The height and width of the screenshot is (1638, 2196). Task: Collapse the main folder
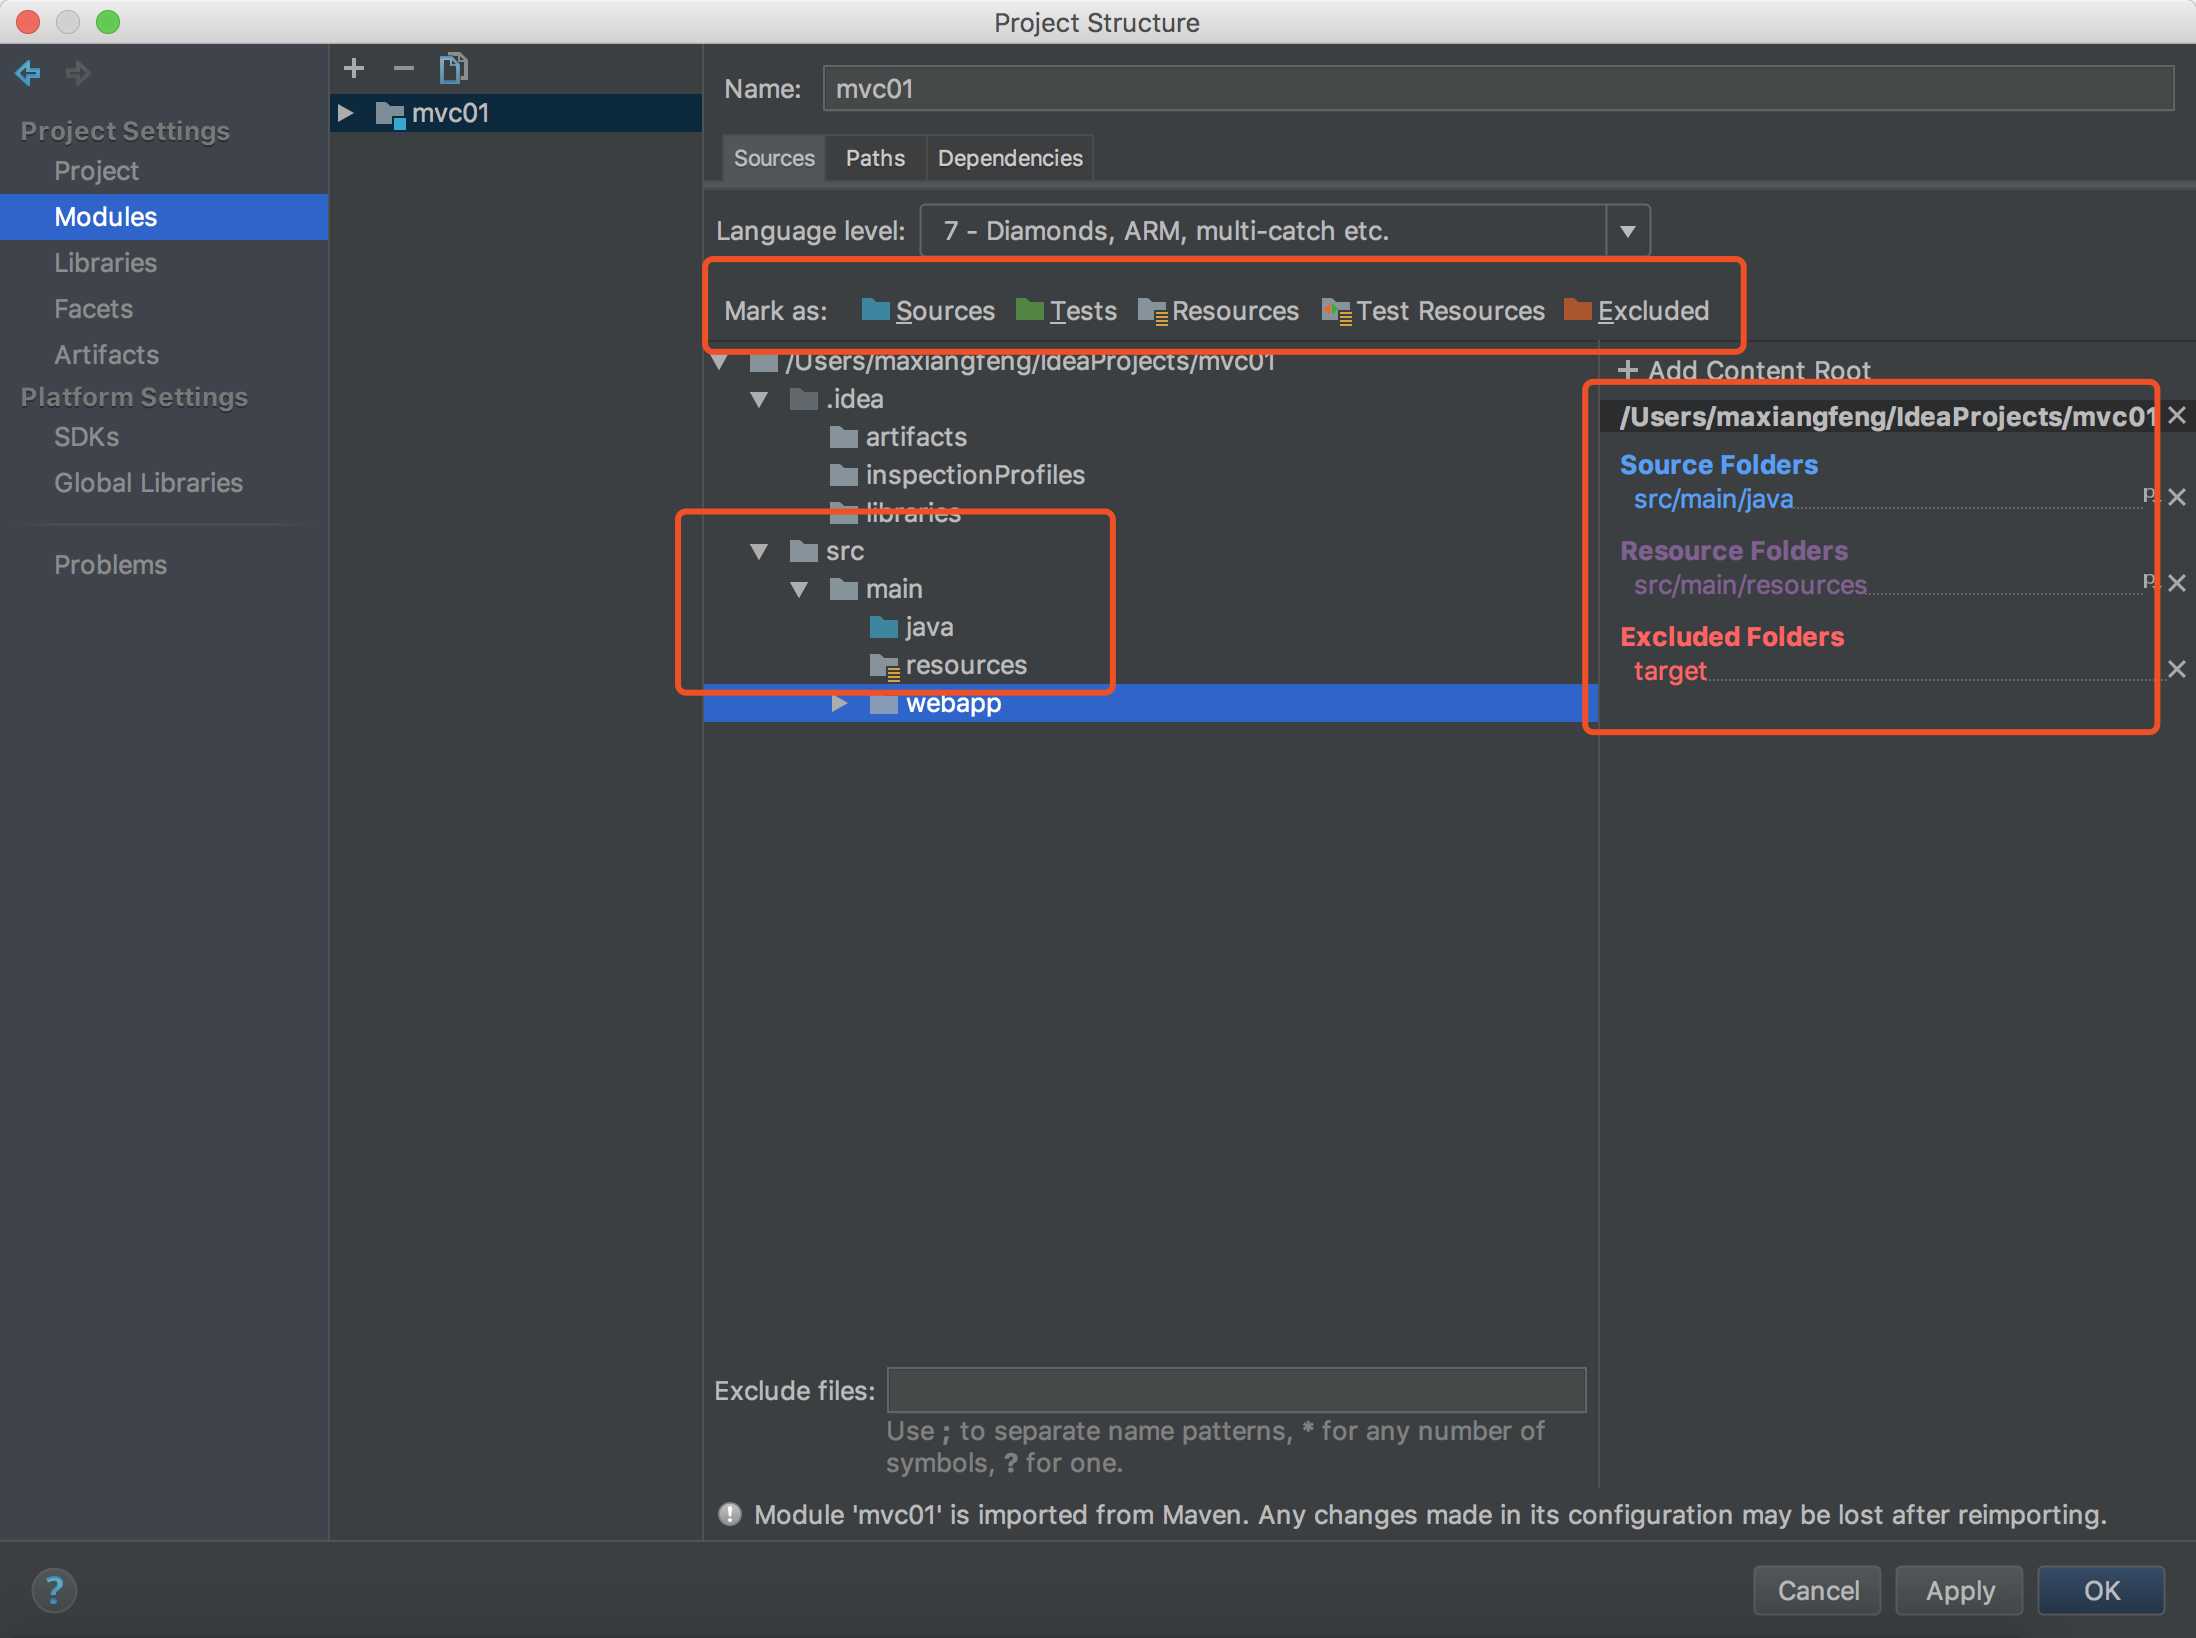(799, 589)
